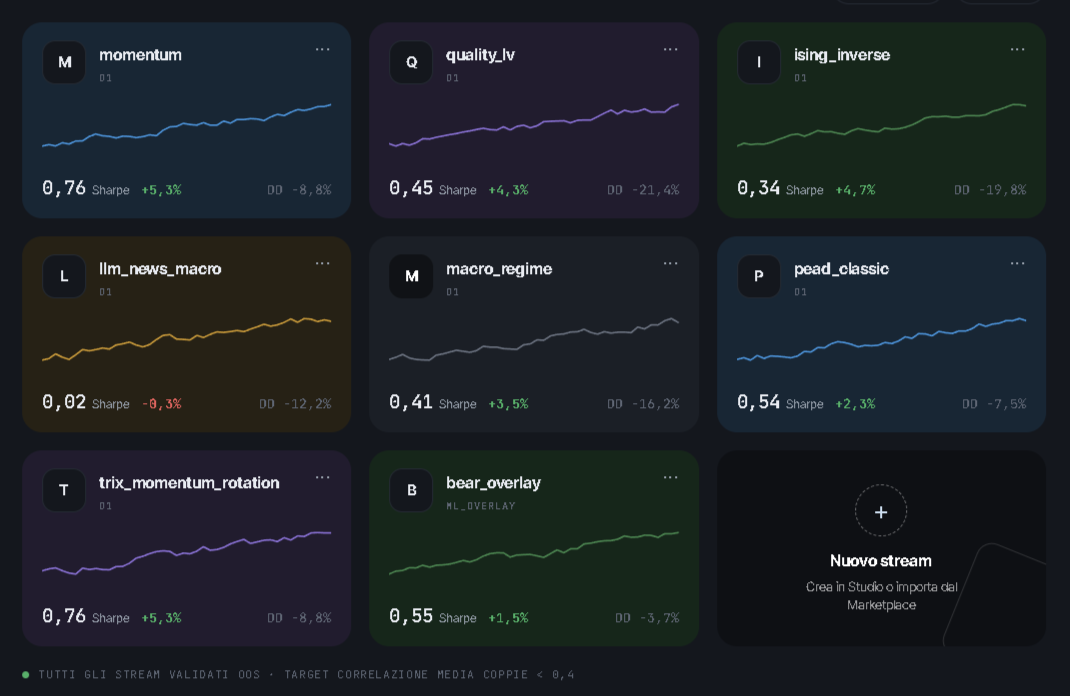Click the DD -19,8% drawdown on ising_inverse
This screenshot has width=1070, height=696.
990,190
